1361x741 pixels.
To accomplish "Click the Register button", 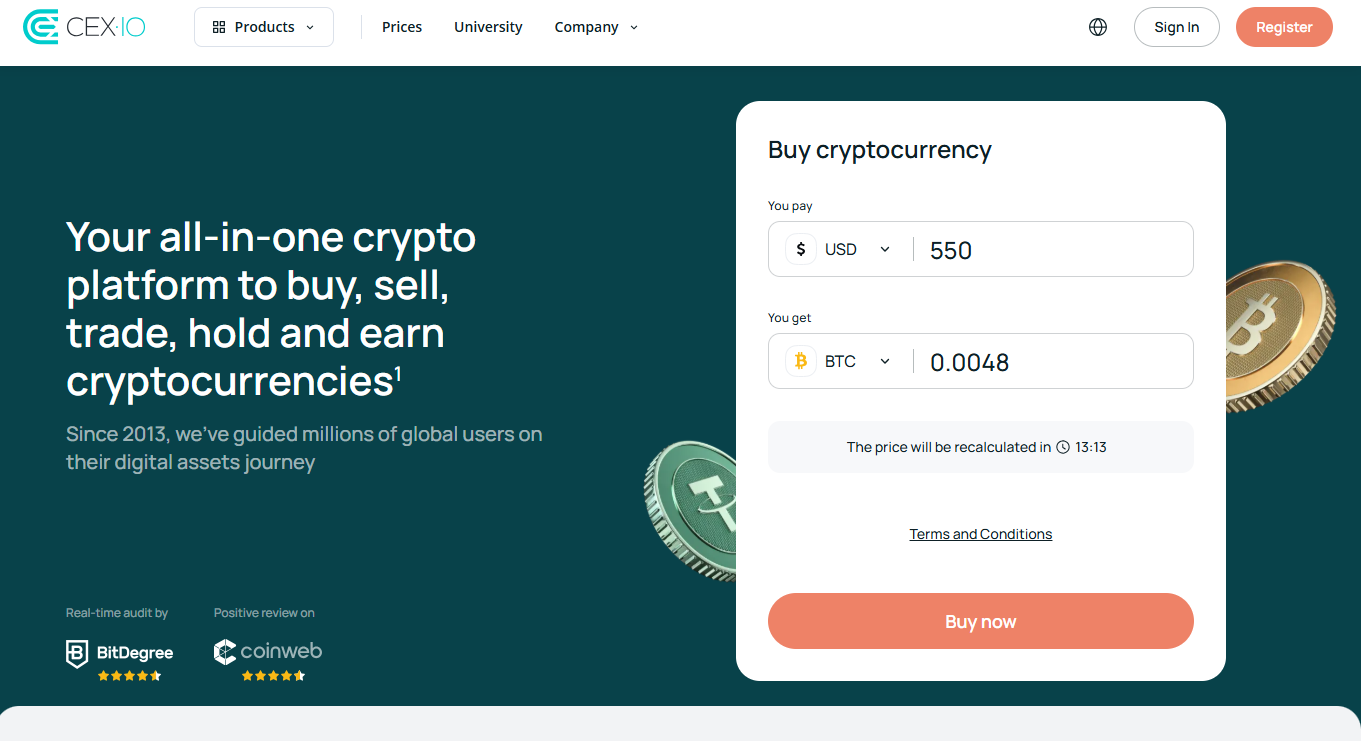I will coord(1284,27).
